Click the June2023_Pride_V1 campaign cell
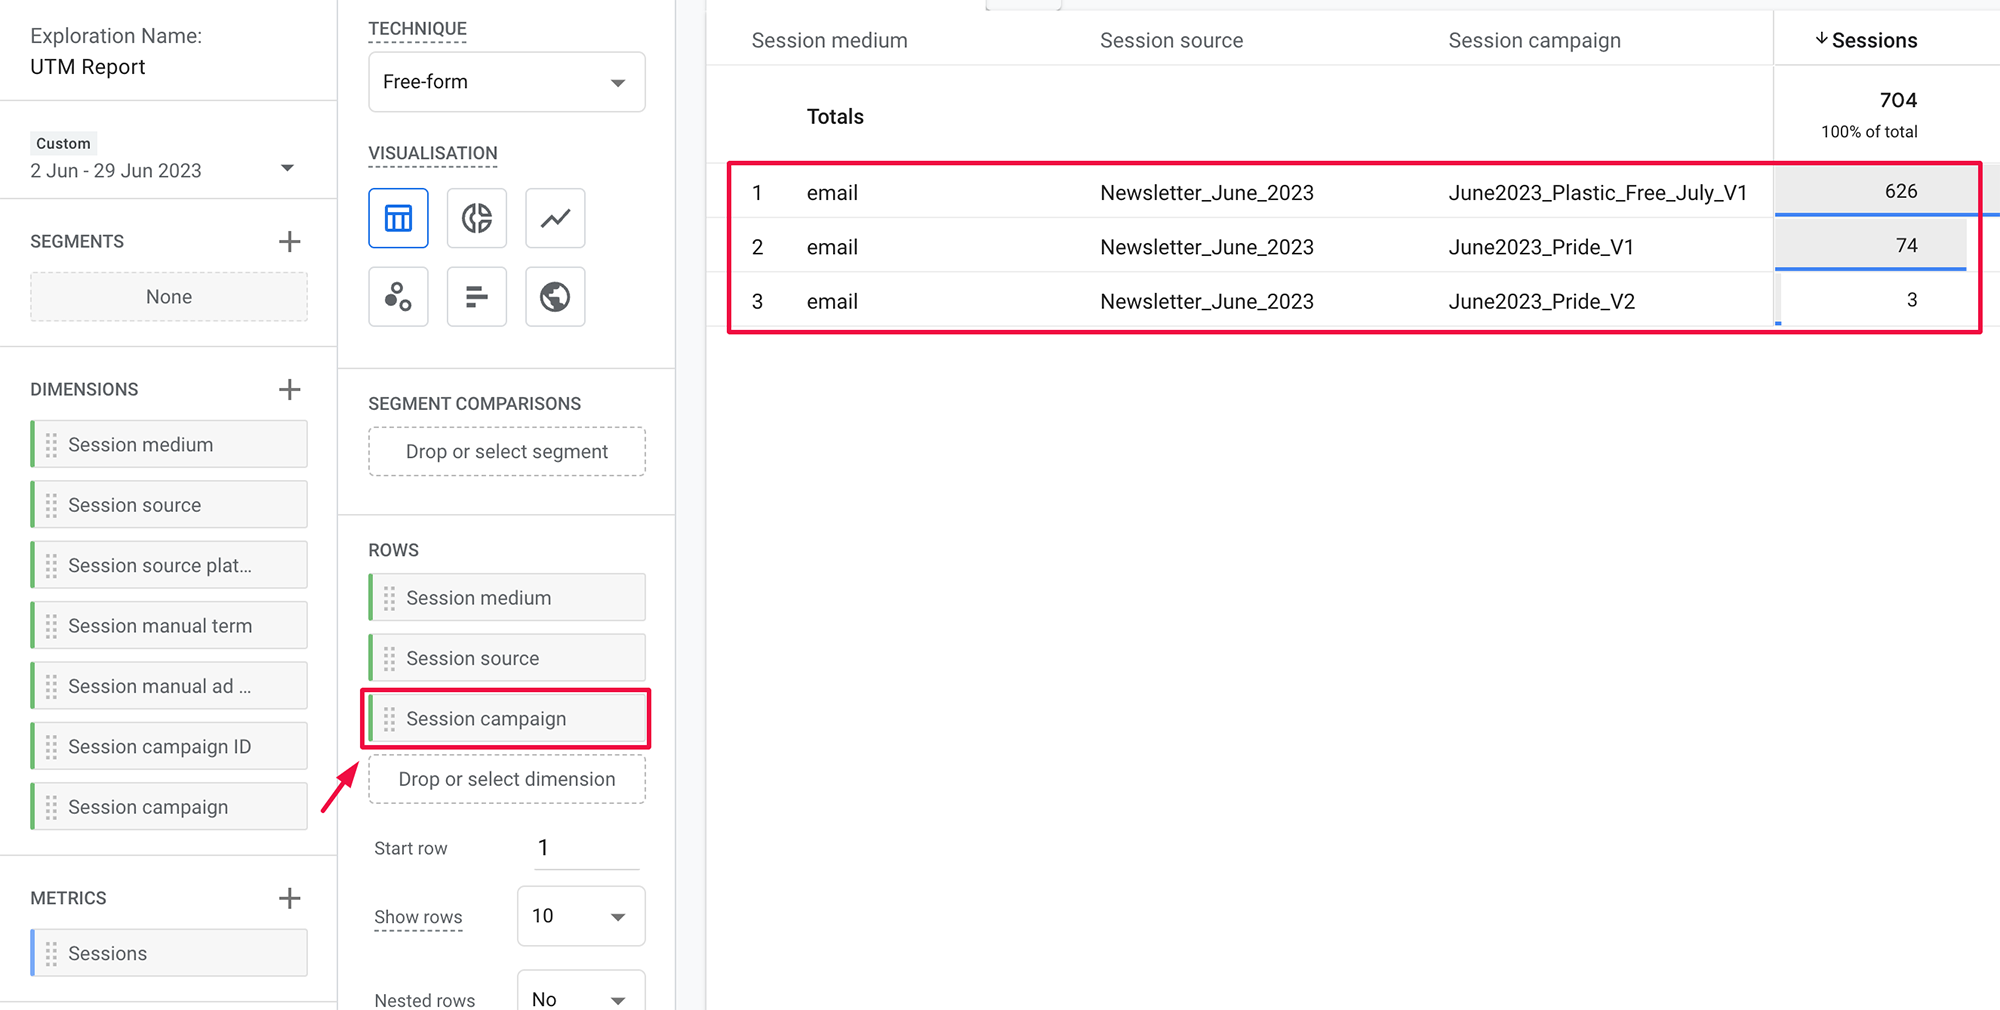The image size is (2000, 1010). pos(1541,247)
